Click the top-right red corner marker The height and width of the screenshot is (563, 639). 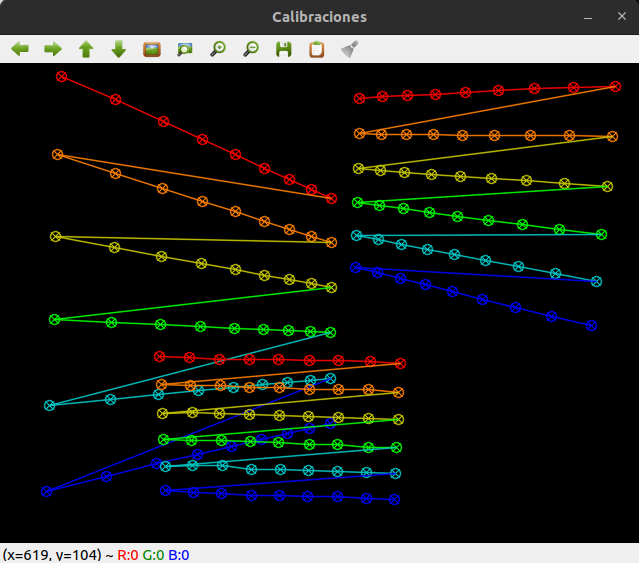[x=615, y=86]
